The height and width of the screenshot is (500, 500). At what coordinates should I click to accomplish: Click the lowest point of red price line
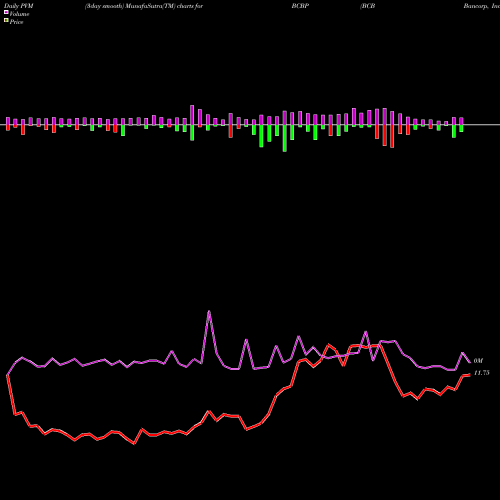[x=134, y=444]
